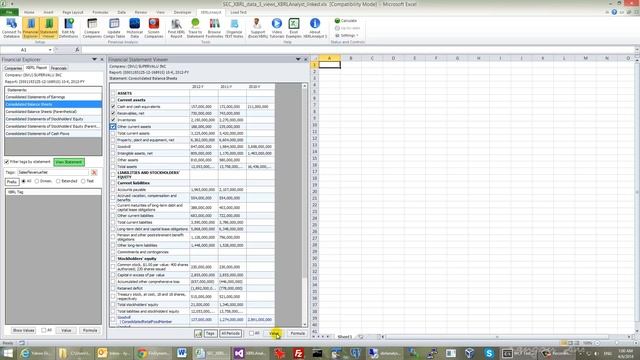Switch to the Companies tab
This screenshot has height=360, width=640.
(13, 68)
